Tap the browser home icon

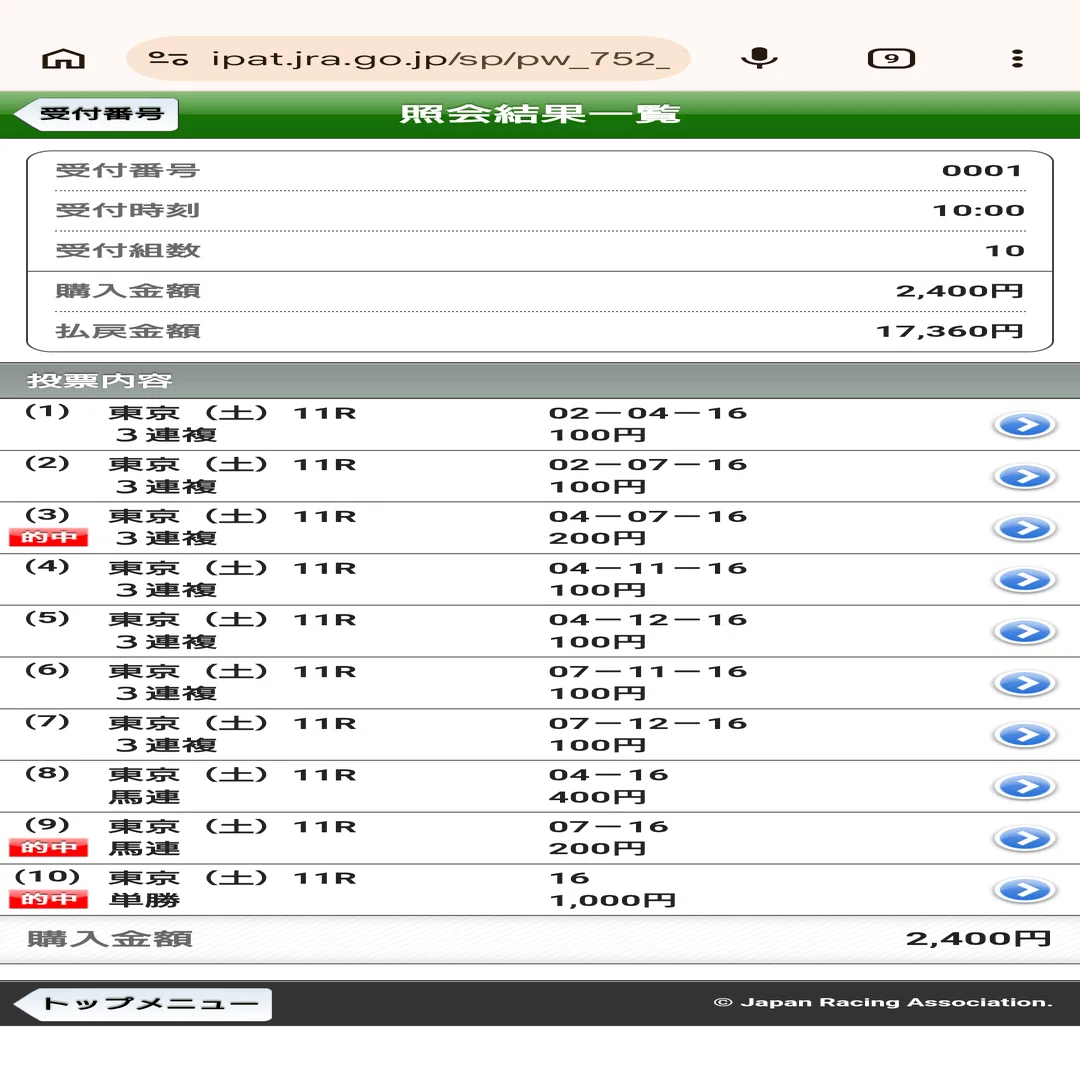[63, 59]
